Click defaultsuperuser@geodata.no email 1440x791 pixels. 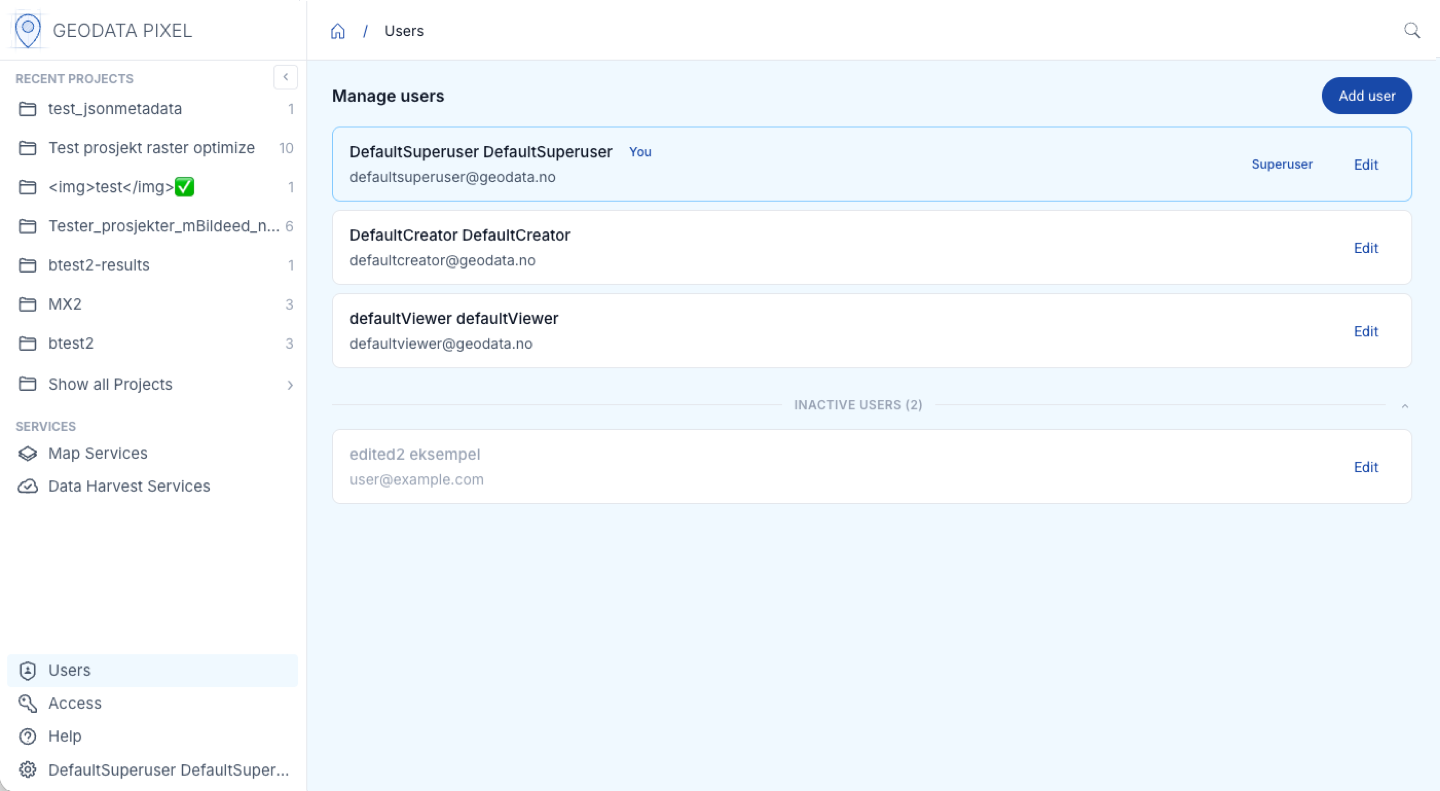(x=452, y=177)
